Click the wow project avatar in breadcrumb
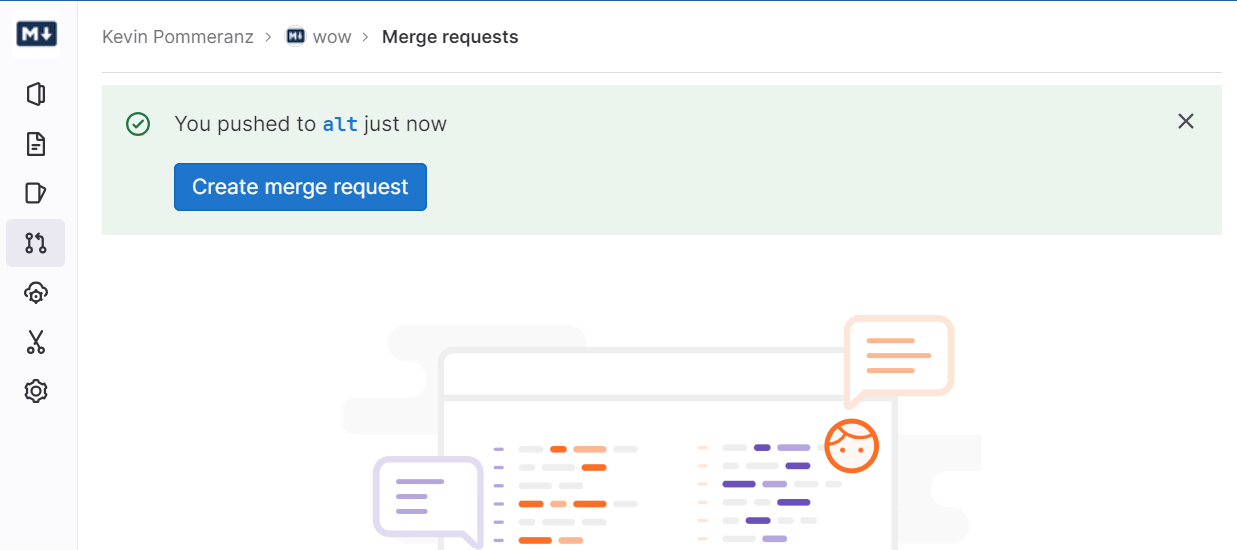The height and width of the screenshot is (550, 1237). pos(295,37)
